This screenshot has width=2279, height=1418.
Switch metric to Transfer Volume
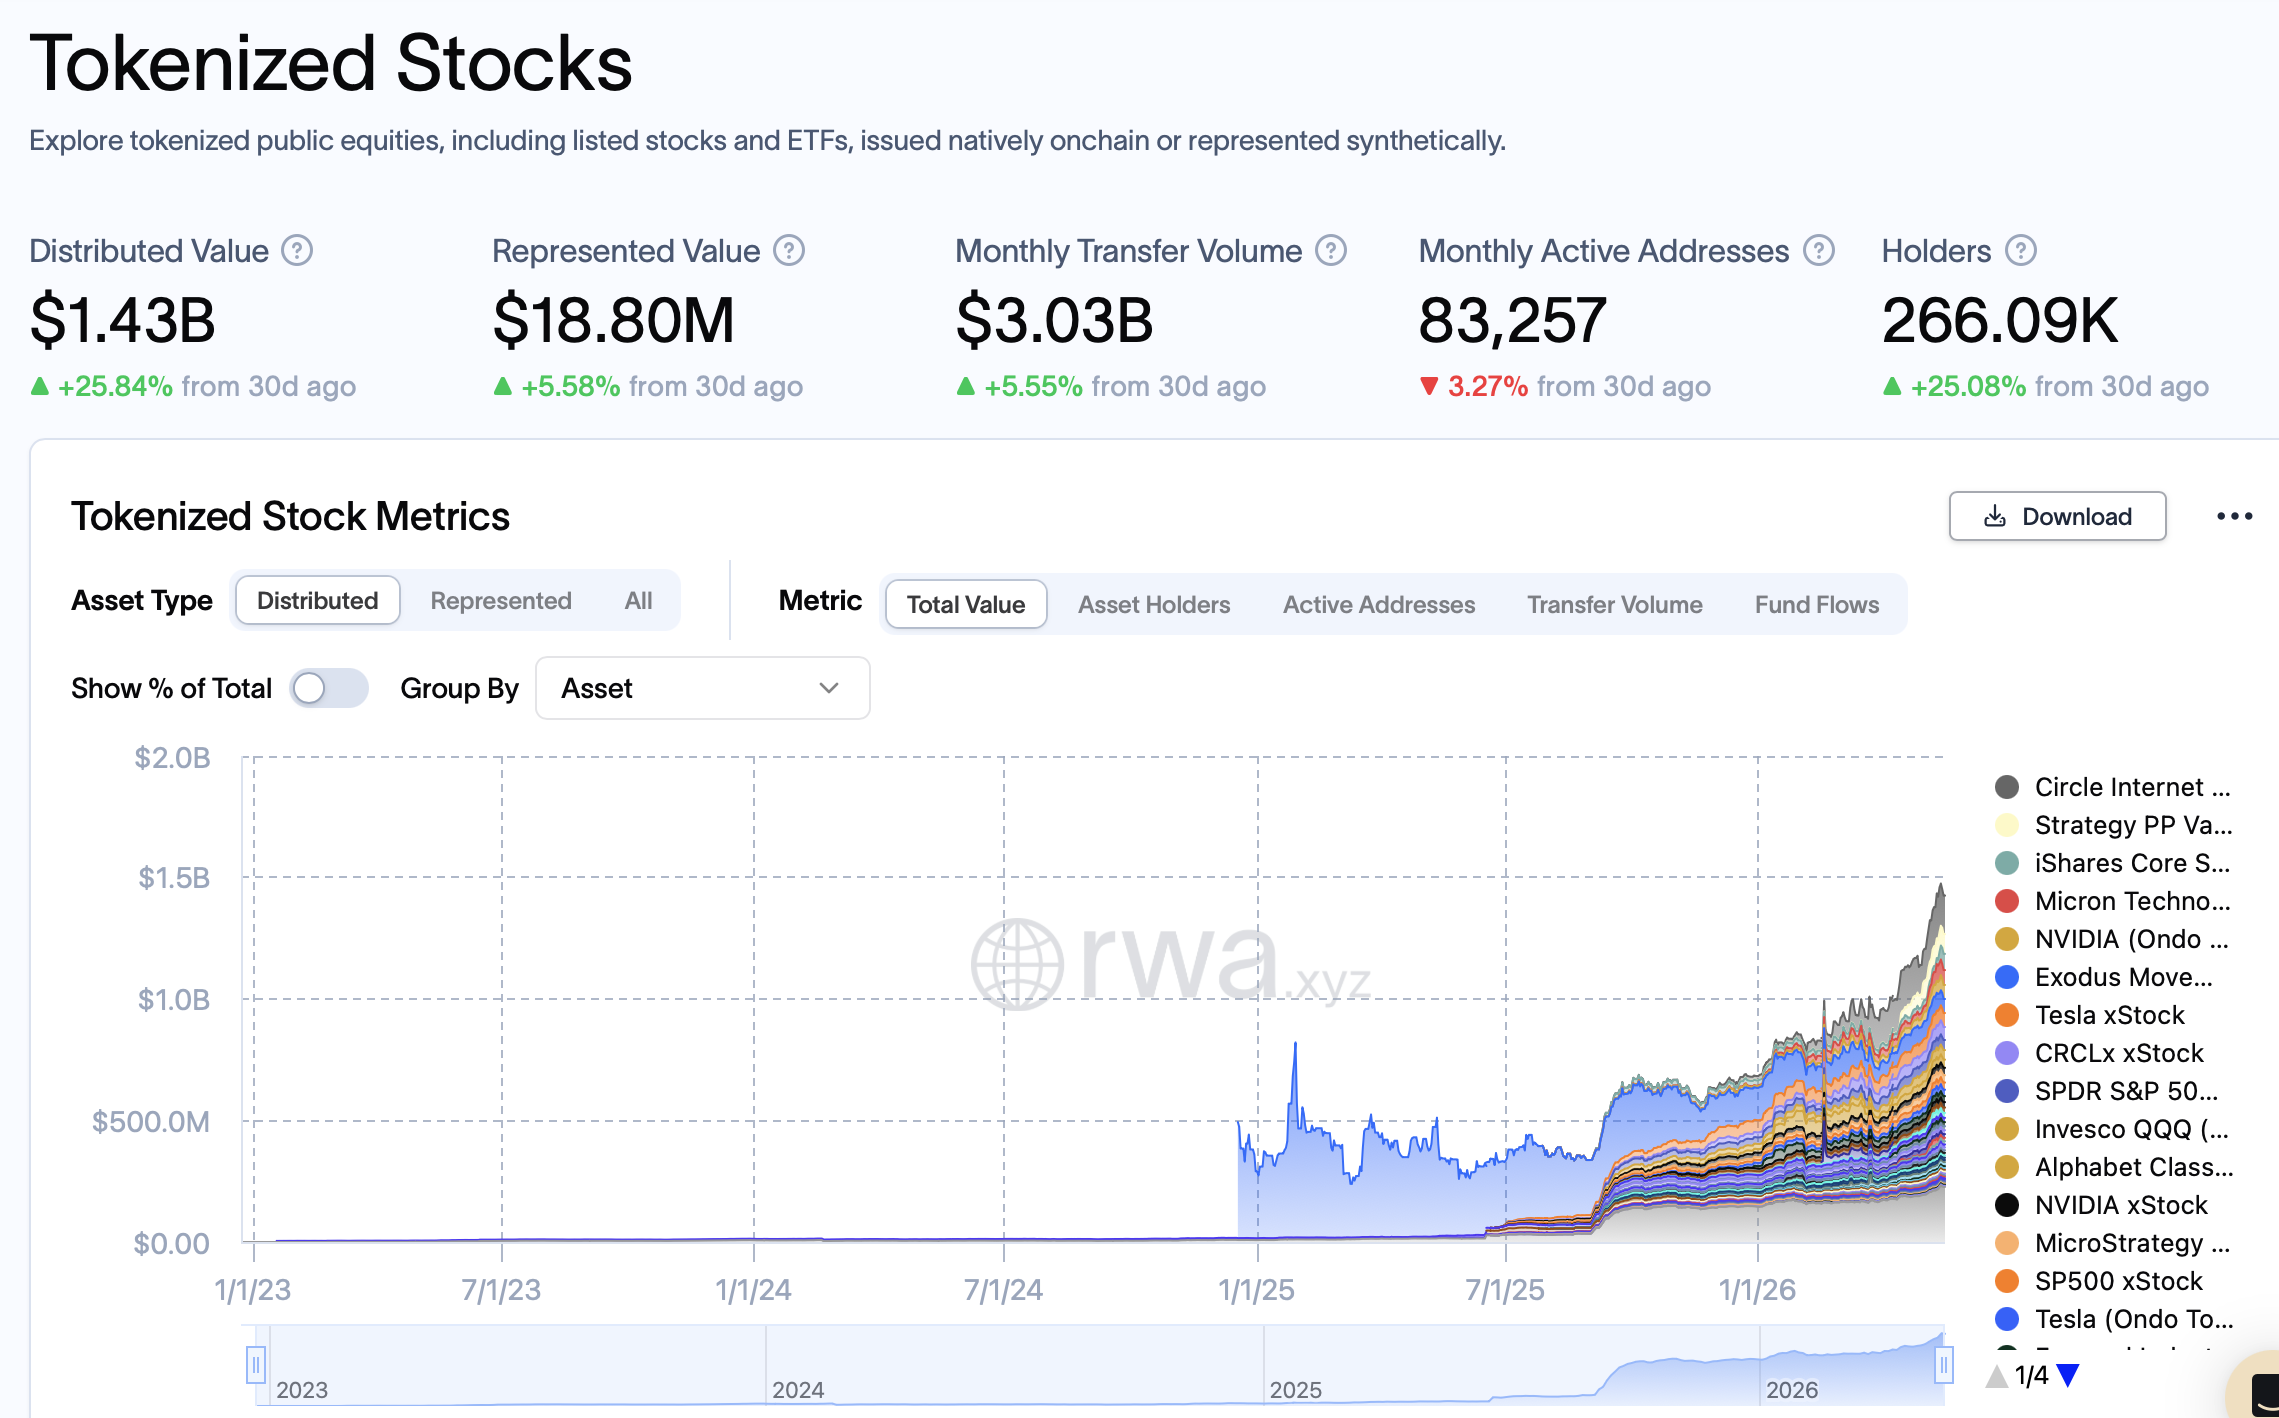tap(1615, 604)
